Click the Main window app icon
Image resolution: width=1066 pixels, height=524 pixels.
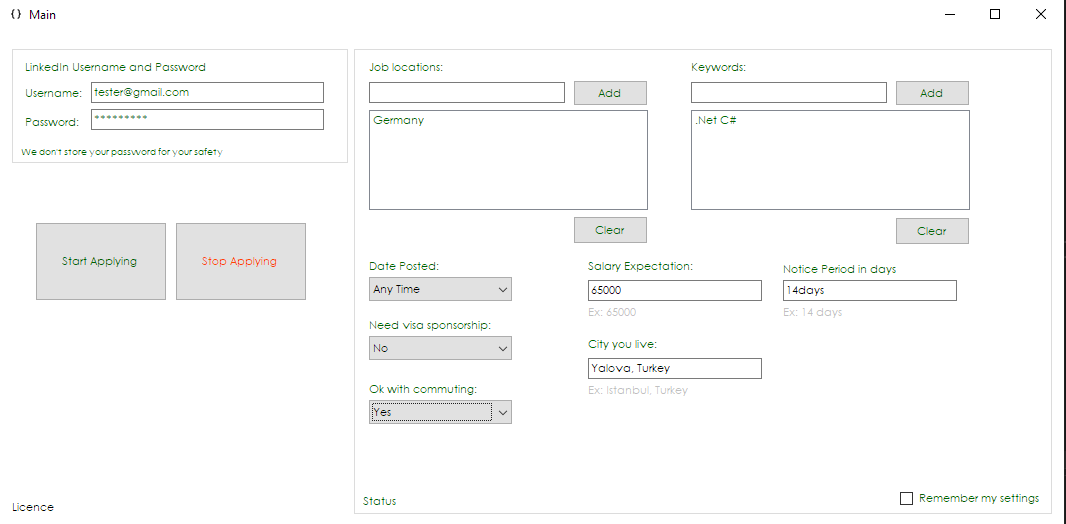16,14
